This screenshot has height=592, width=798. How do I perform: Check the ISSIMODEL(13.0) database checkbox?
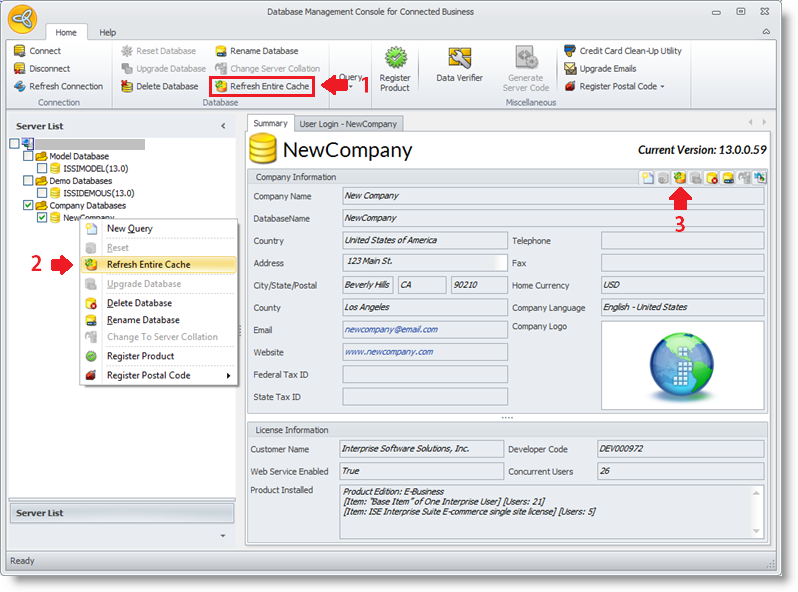pos(42,169)
